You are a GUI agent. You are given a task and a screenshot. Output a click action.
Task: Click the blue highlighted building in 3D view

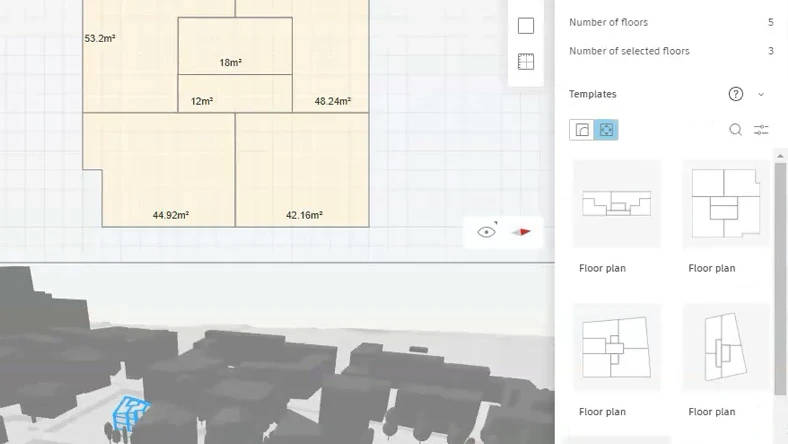tap(130, 413)
